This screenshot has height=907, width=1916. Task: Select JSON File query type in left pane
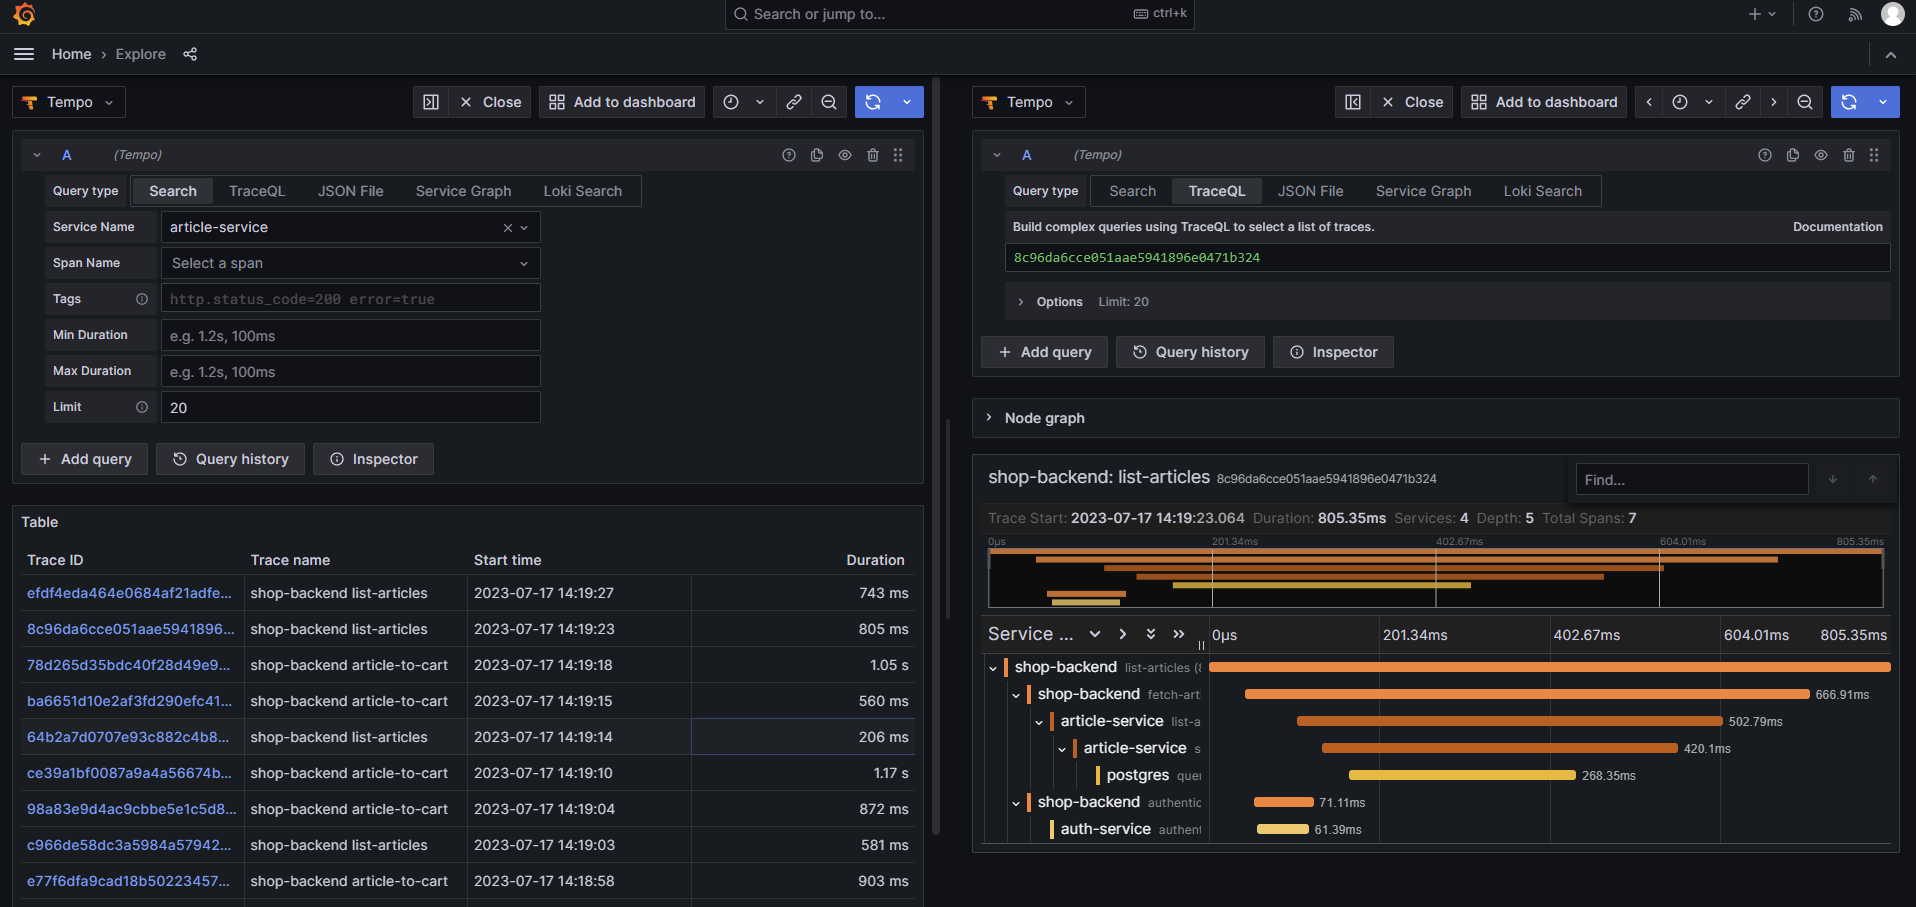point(351,191)
